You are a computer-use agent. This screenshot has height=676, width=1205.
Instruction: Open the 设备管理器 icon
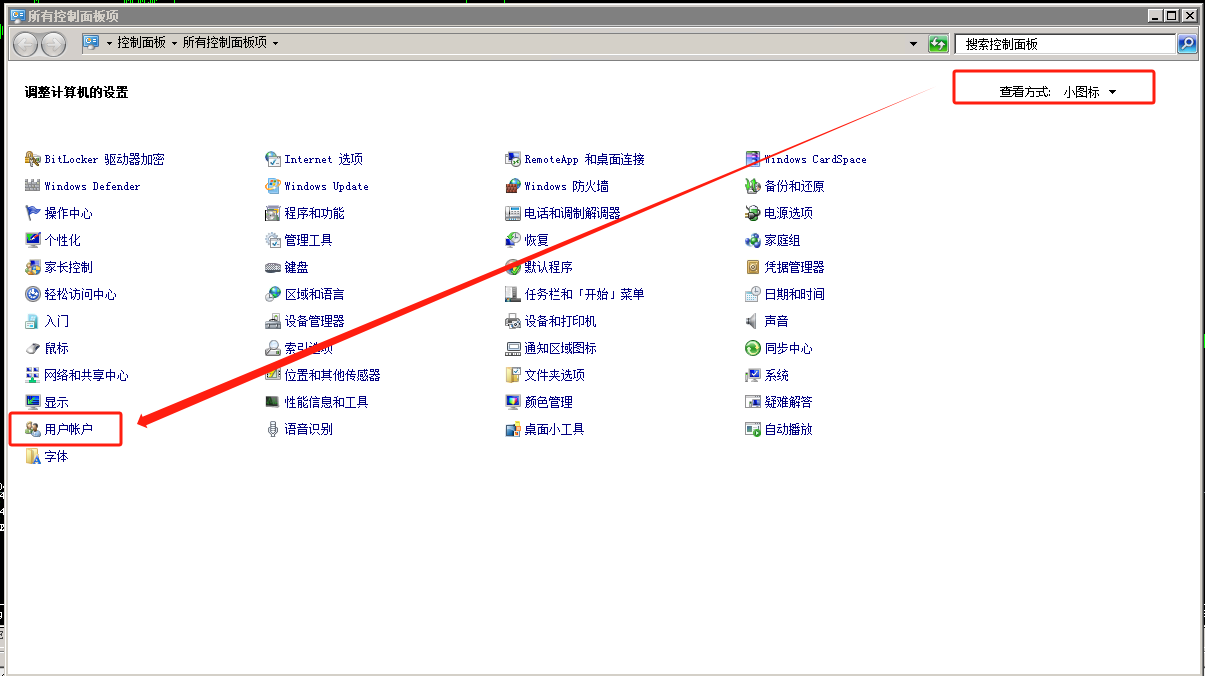coord(273,321)
